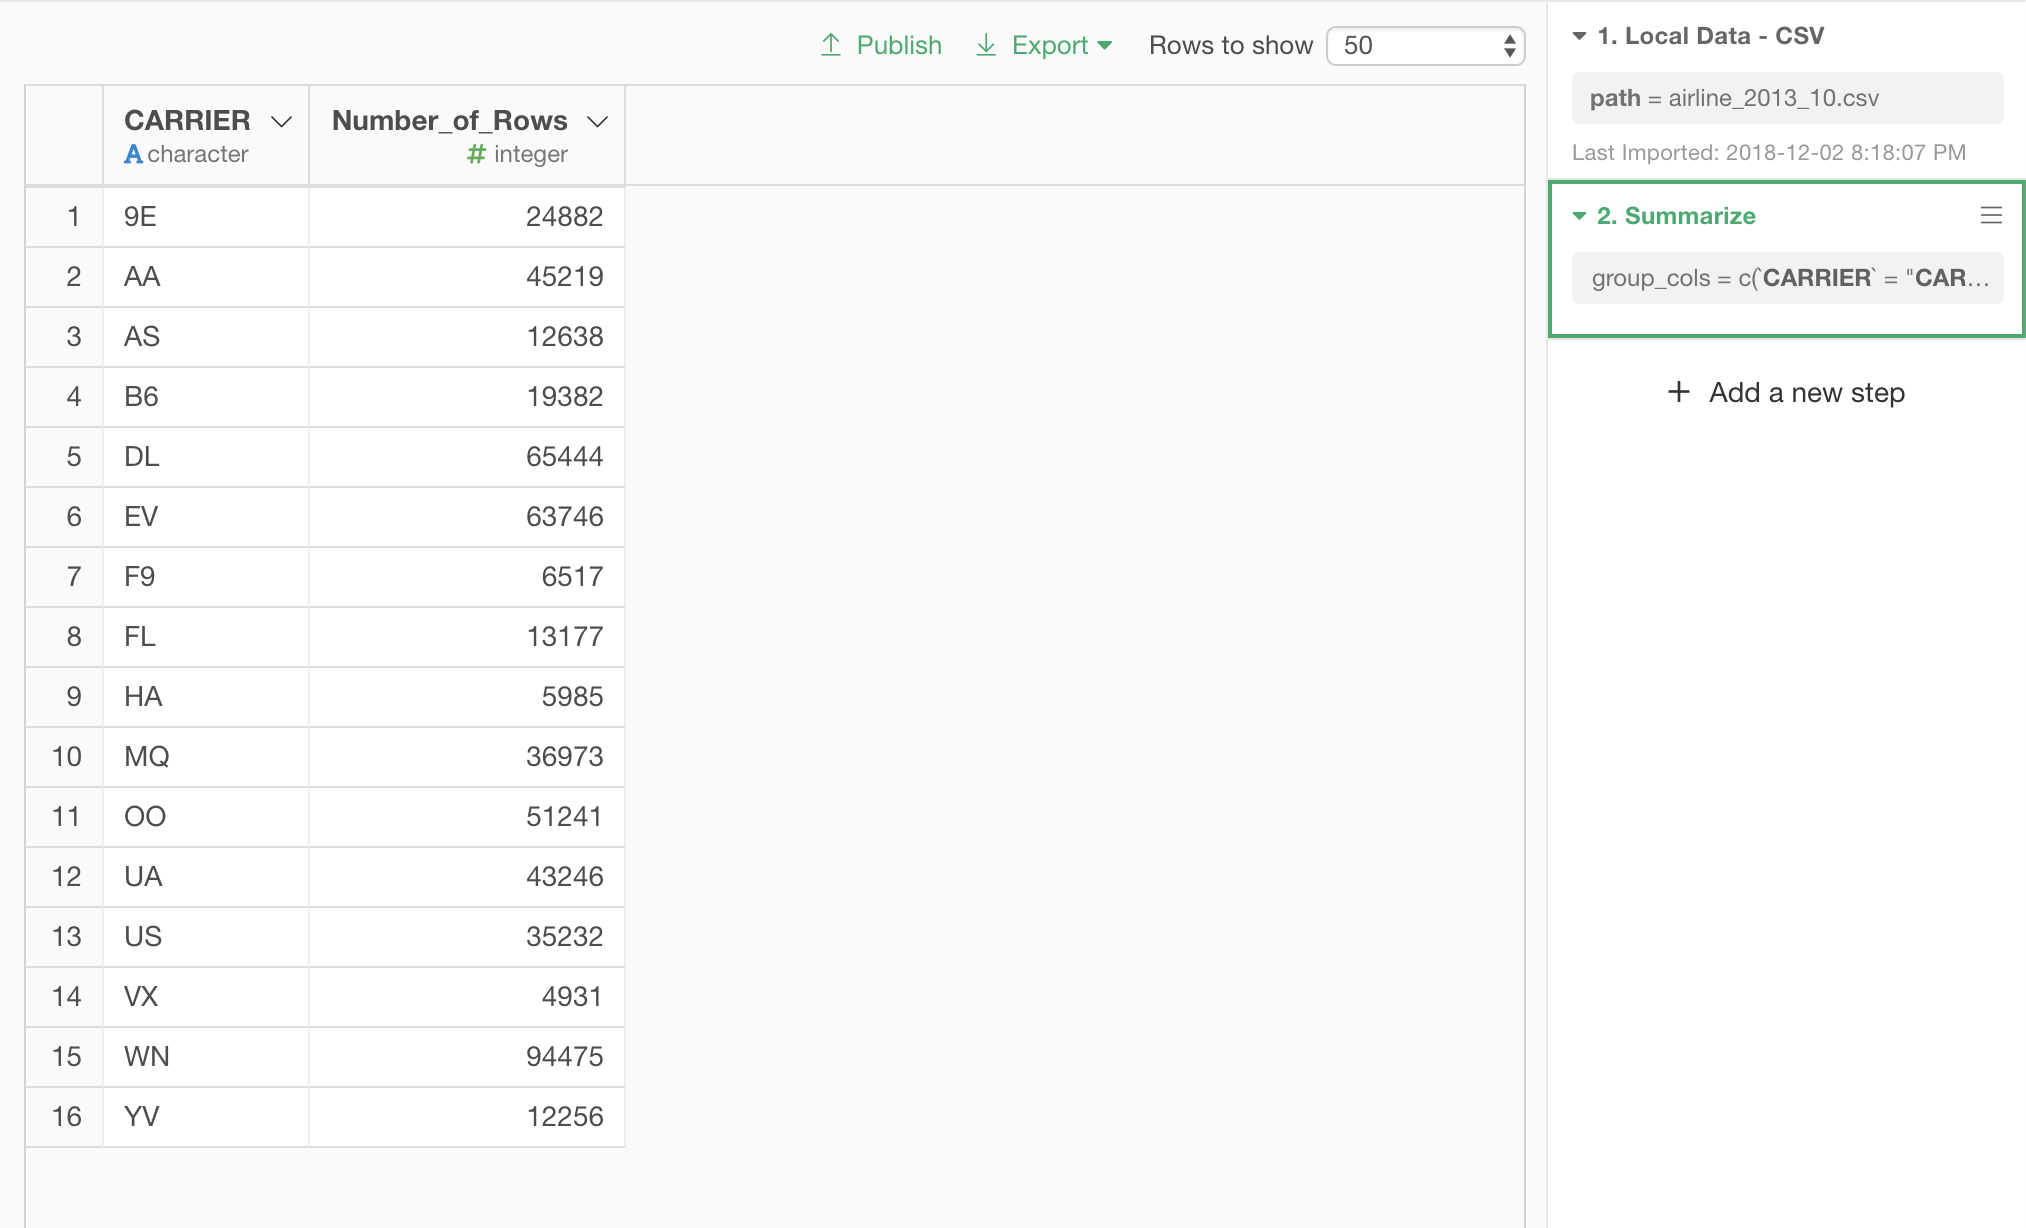Click the Export download icon

(986, 45)
